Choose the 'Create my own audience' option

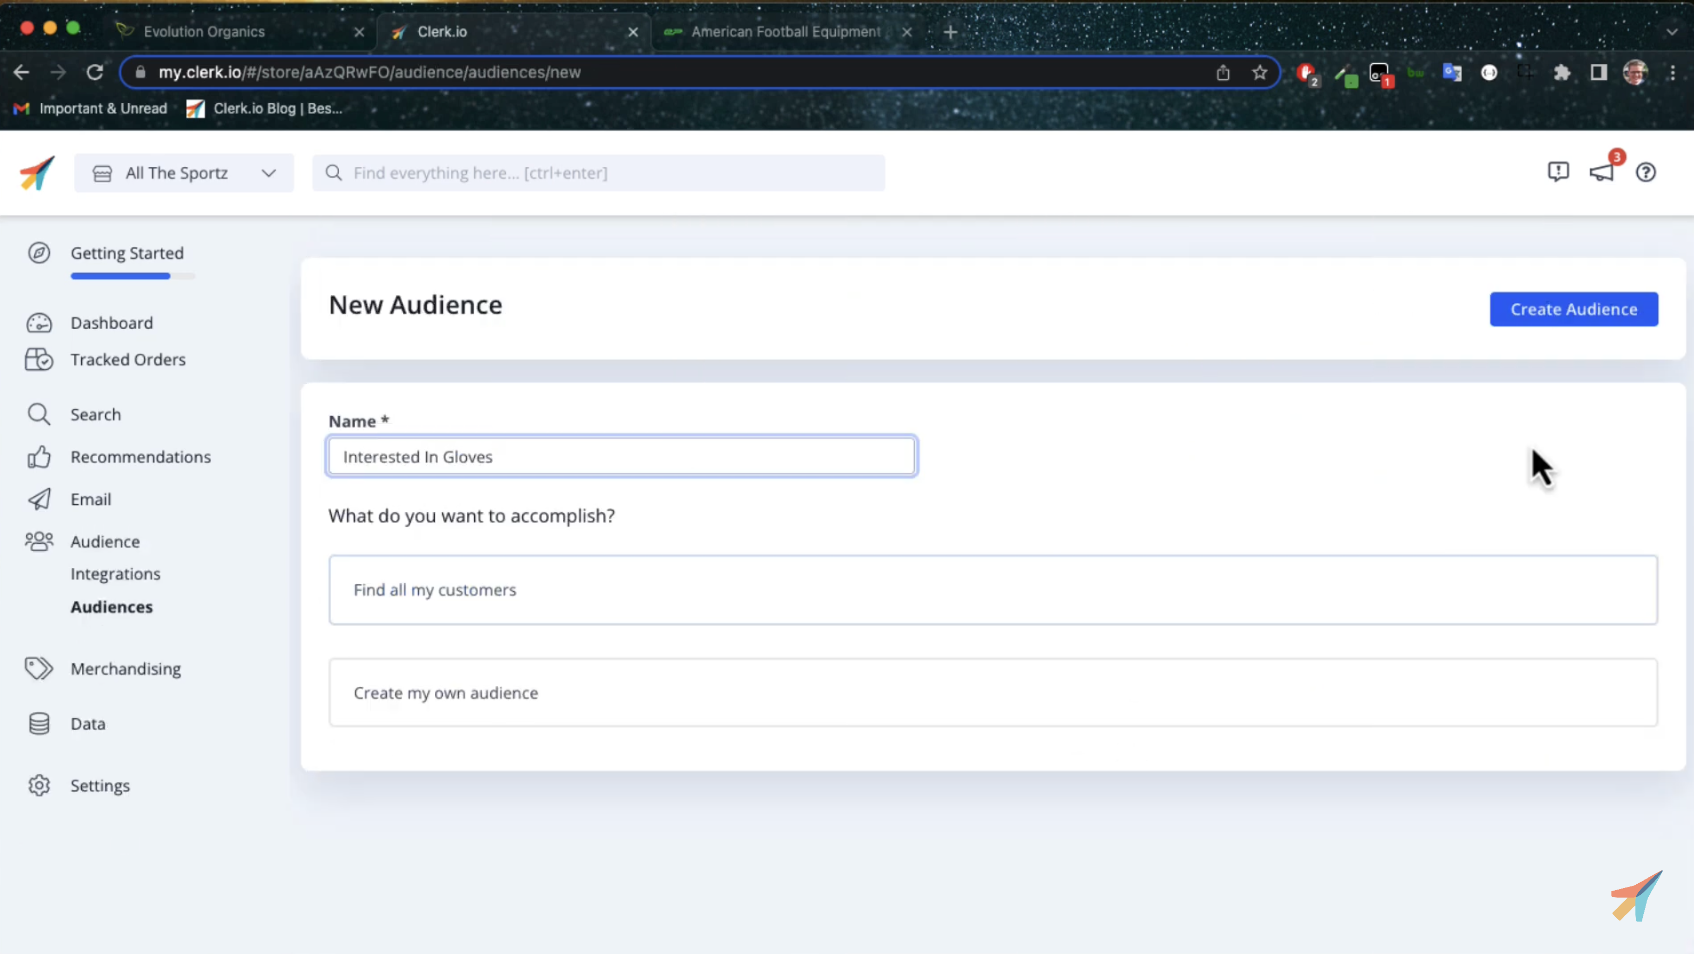pos(992,693)
